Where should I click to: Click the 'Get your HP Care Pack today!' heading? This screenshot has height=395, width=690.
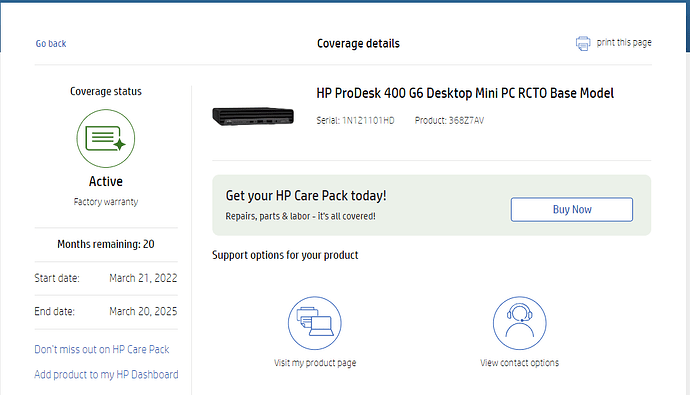[306, 196]
